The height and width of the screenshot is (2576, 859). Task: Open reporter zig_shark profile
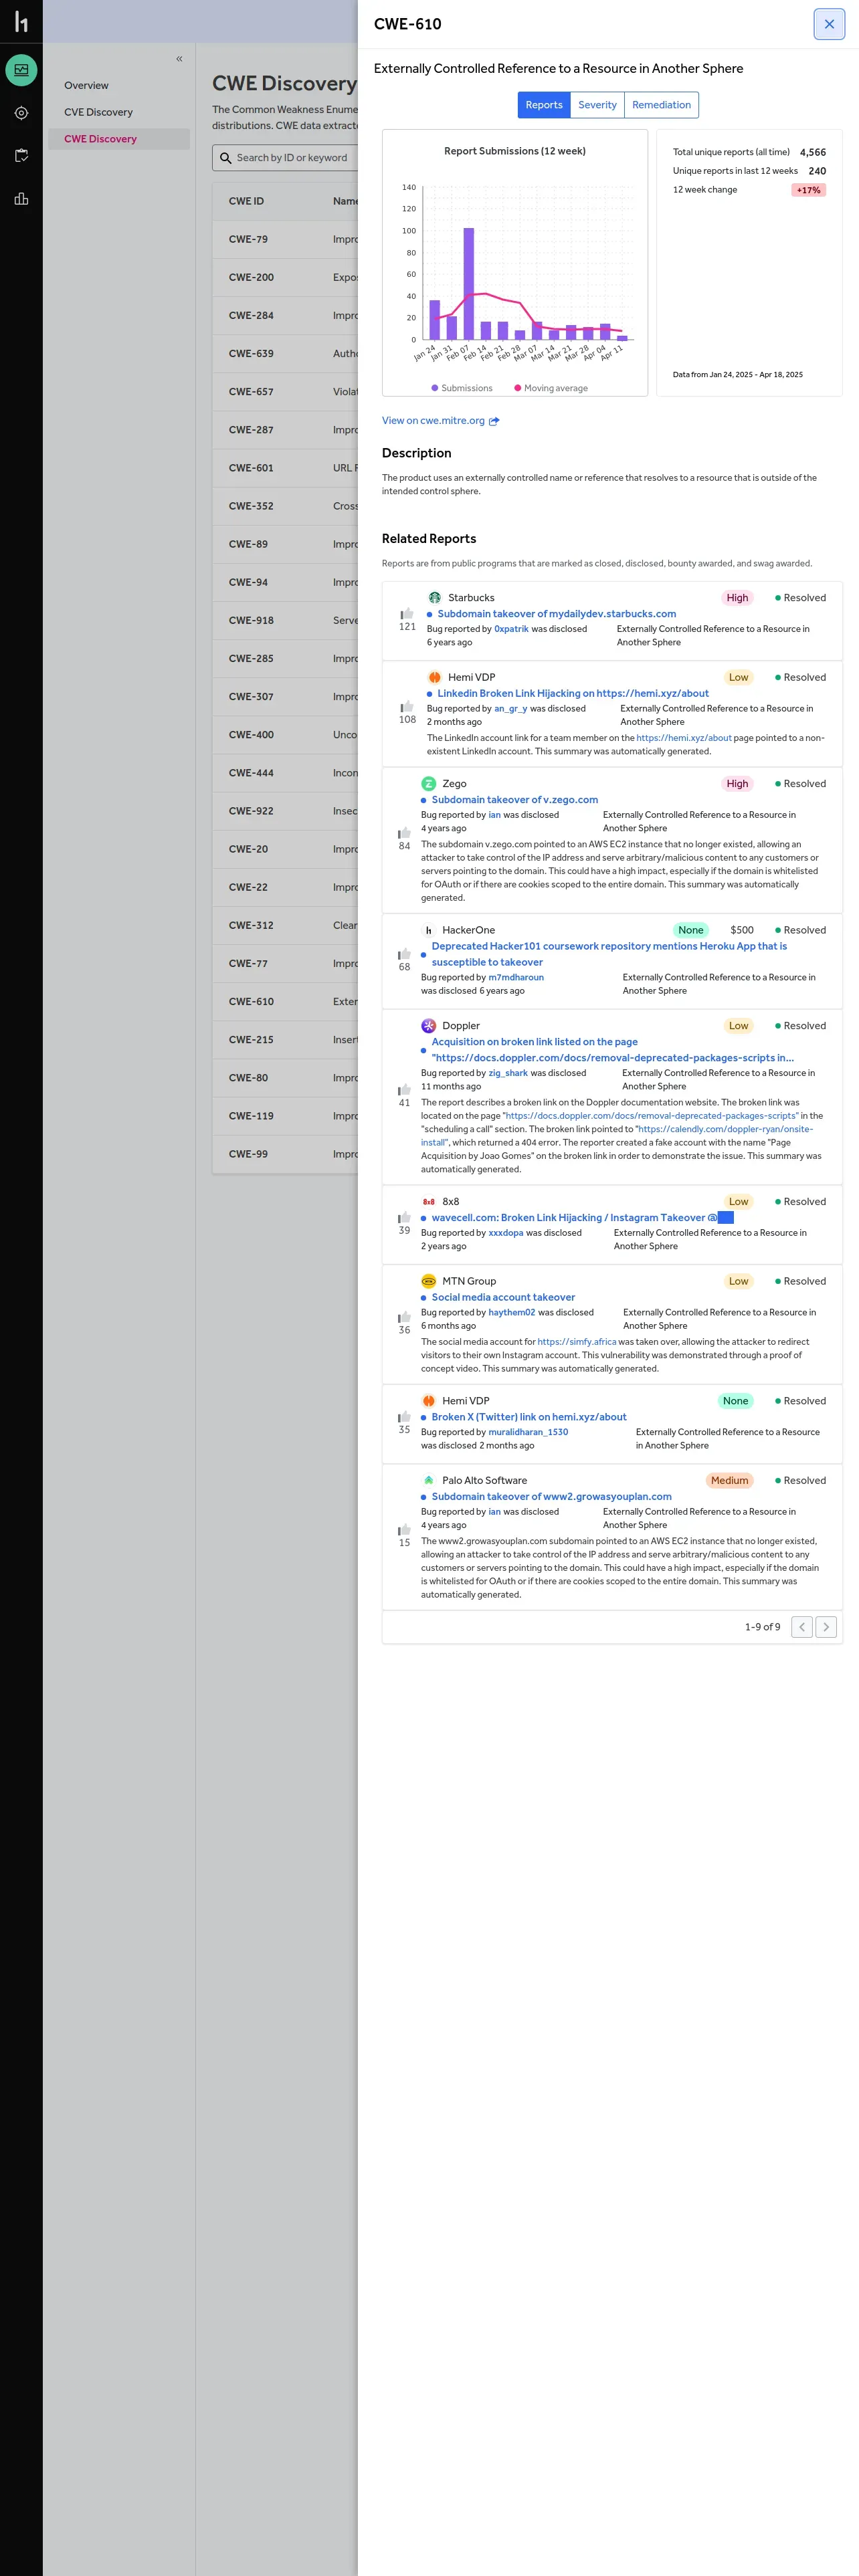[508, 1073]
